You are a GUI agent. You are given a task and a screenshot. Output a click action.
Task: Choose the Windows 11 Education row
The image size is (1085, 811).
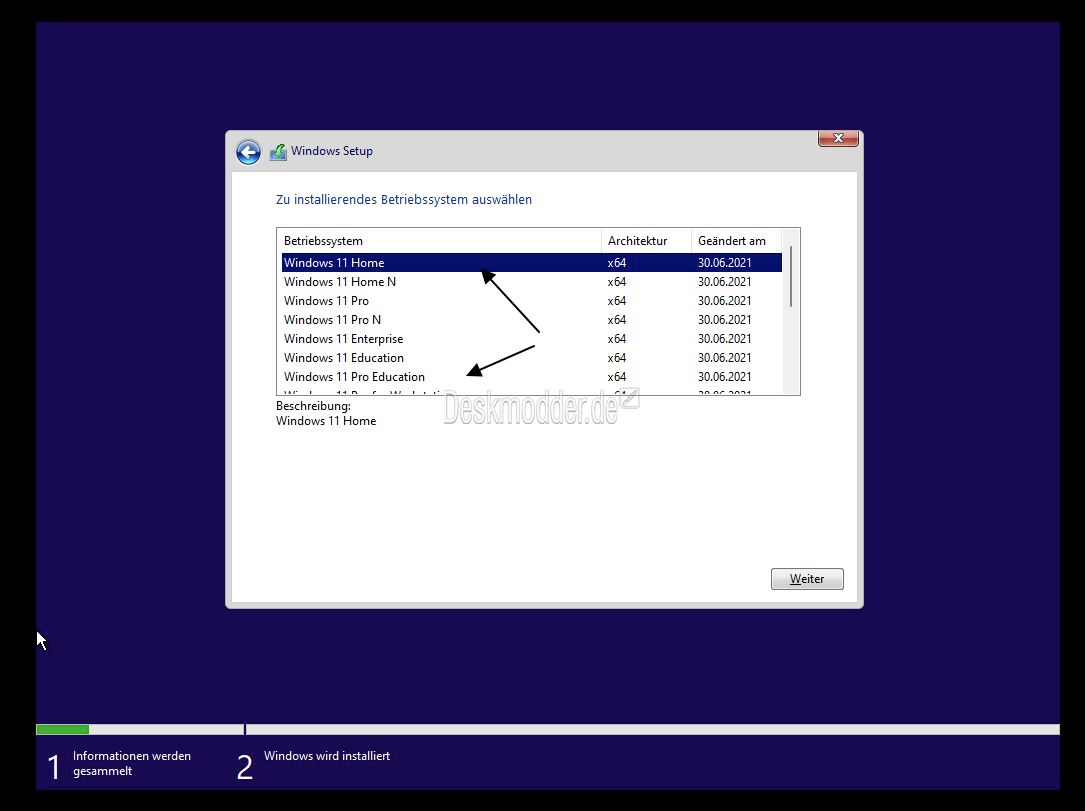[x=531, y=358]
